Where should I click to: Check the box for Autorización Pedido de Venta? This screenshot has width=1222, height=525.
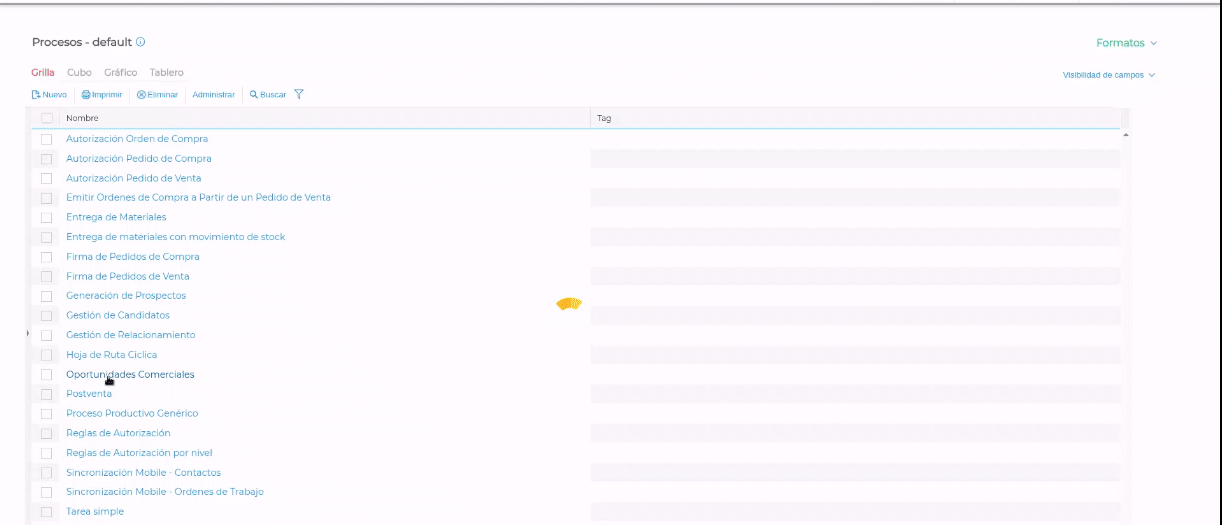tap(46, 178)
